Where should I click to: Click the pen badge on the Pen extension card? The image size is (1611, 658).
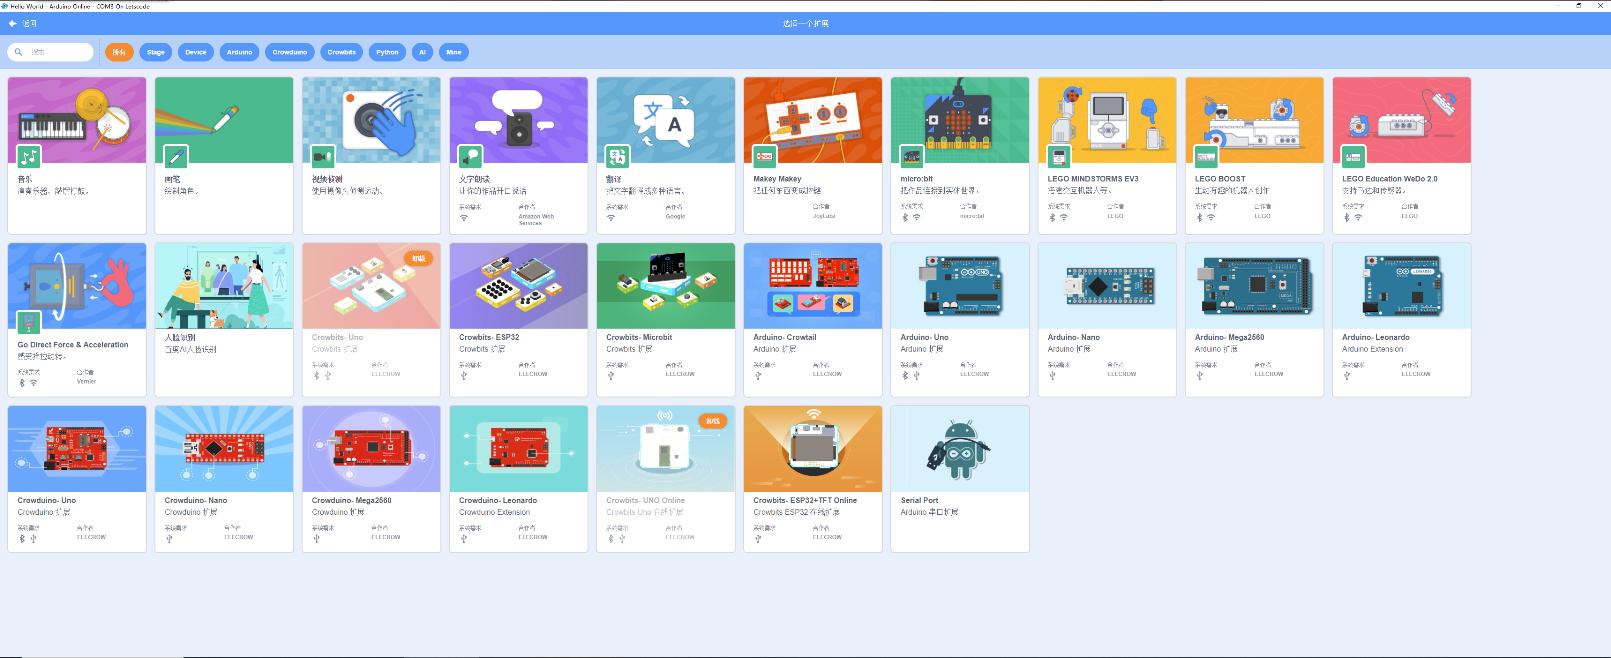point(176,156)
